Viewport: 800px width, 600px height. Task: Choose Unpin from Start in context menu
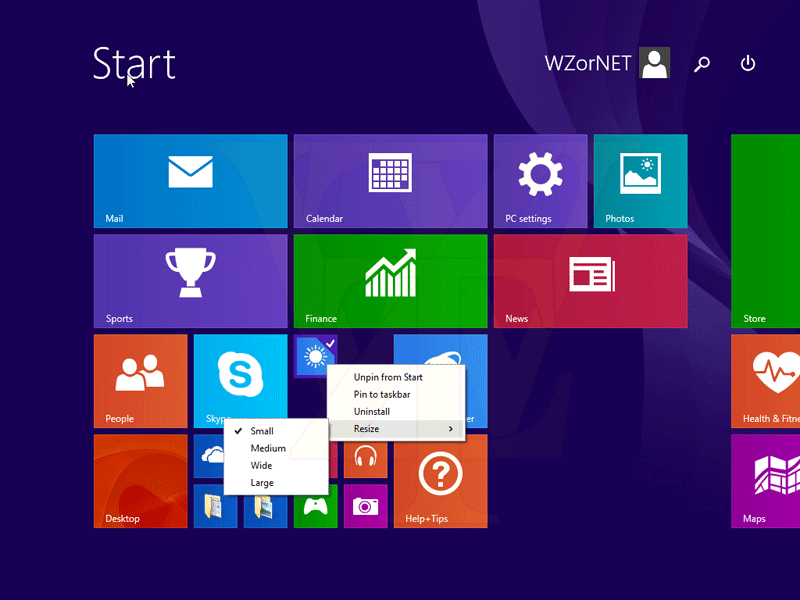(396, 377)
